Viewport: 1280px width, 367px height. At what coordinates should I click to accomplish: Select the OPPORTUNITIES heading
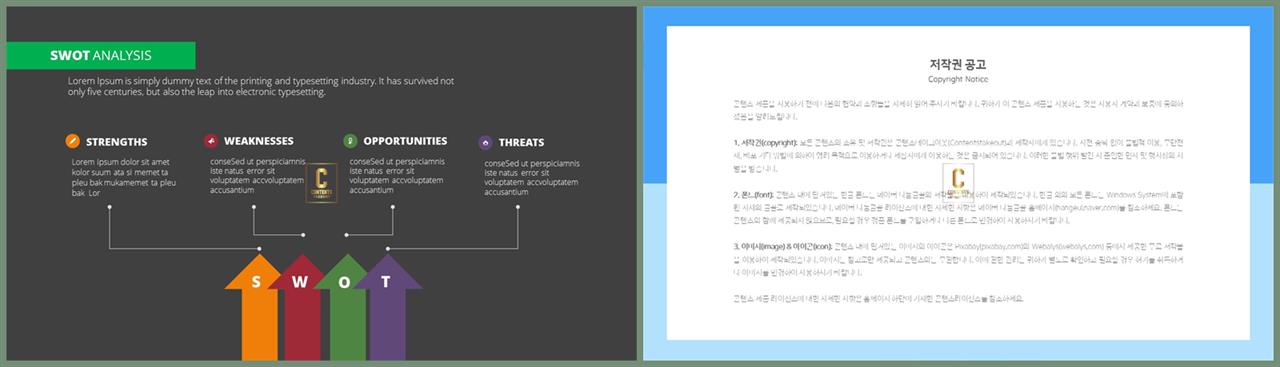coord(405,141)
